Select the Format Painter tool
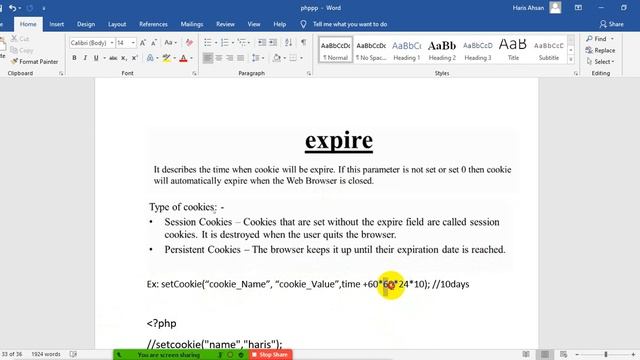The height and width of the screenshot is (360, 640). point(34,62)
